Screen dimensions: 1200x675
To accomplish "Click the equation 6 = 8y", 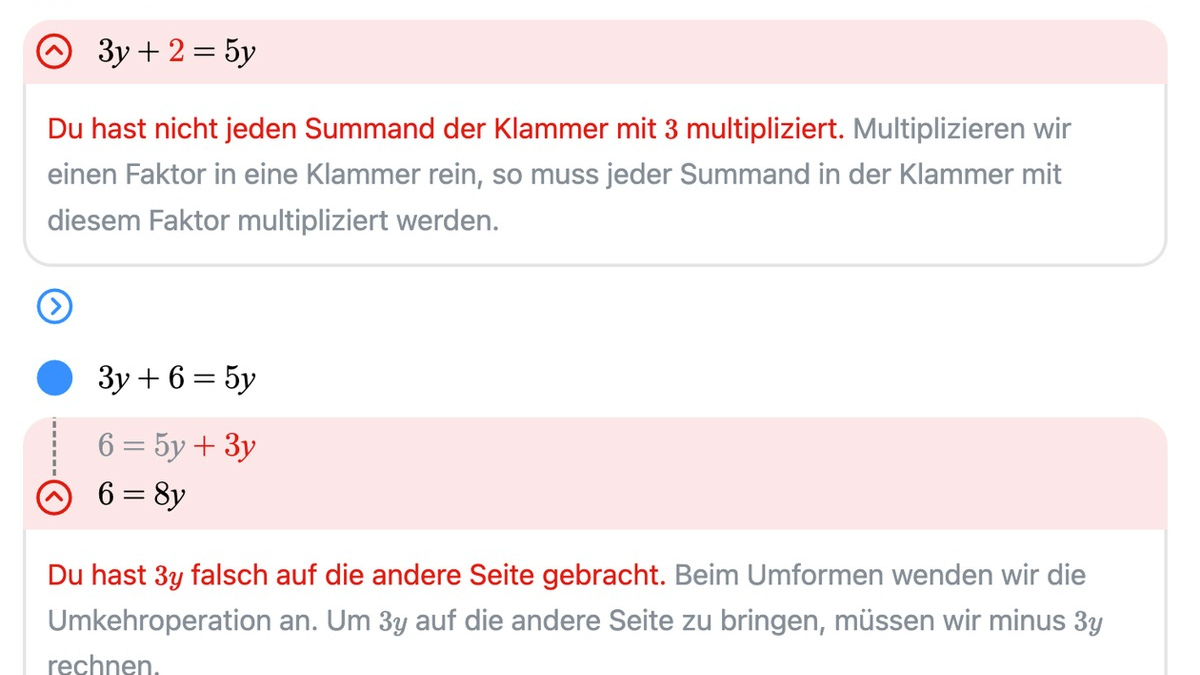I will (141, 495).
